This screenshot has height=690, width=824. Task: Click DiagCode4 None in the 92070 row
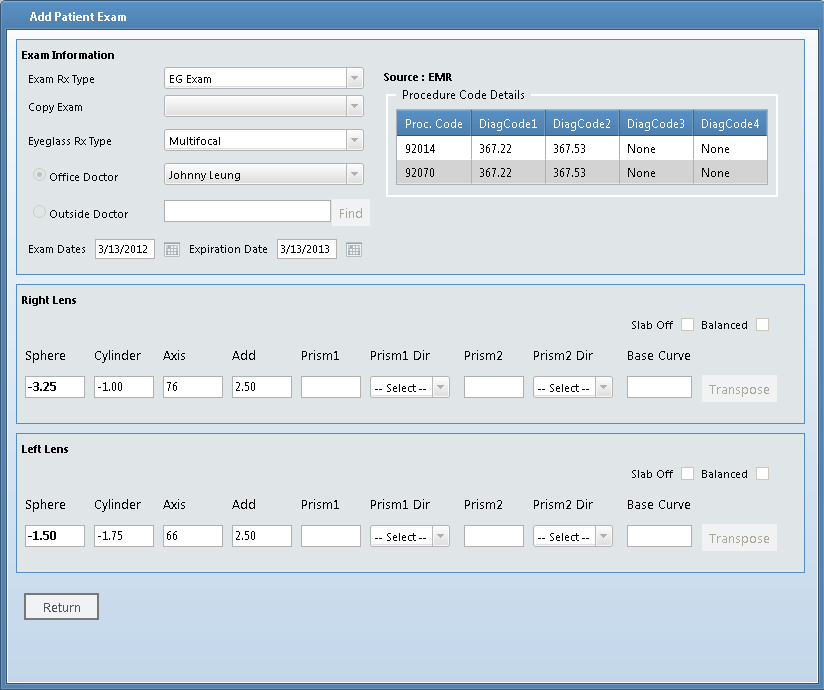tap(730, 172)
